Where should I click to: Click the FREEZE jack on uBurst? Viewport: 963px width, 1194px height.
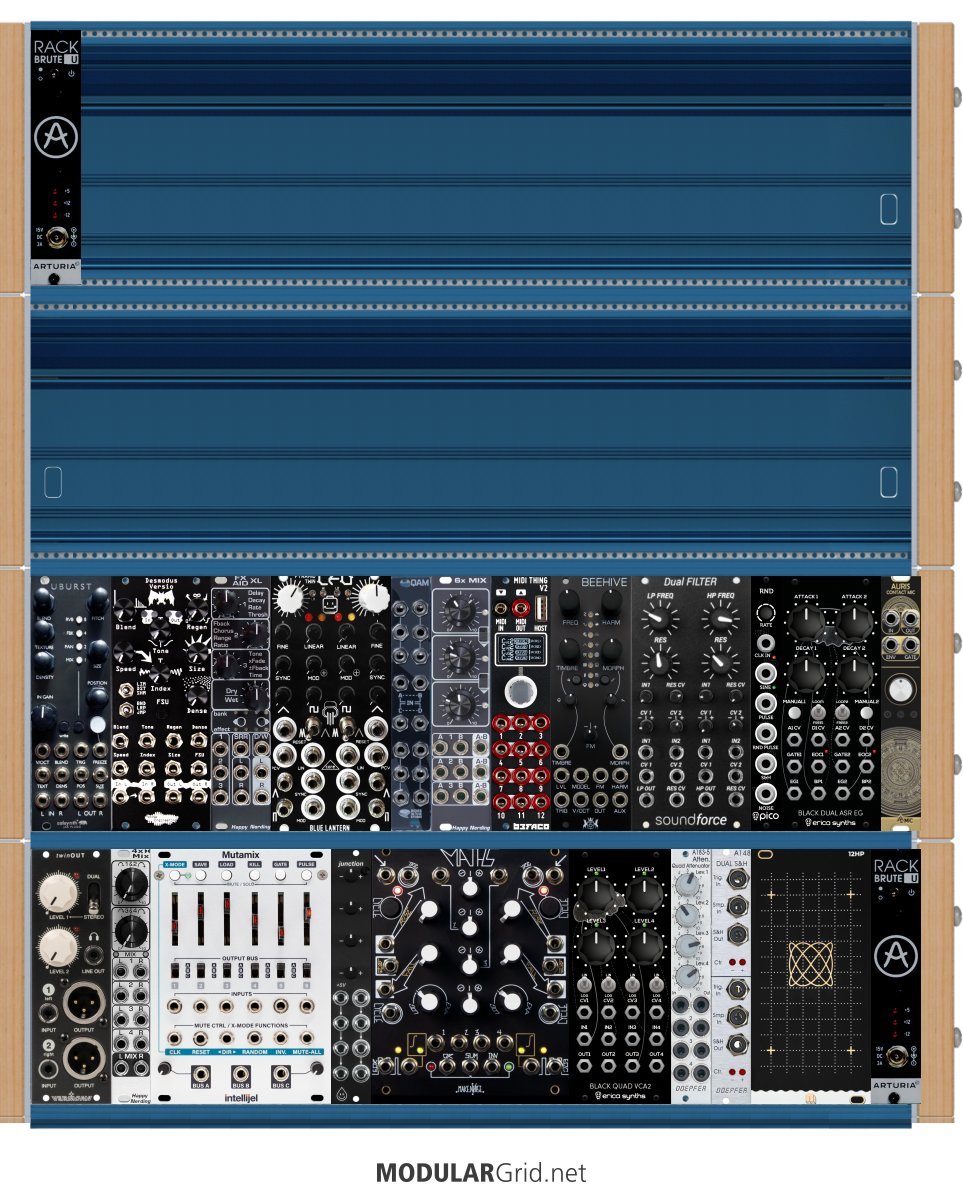[100, 750]
